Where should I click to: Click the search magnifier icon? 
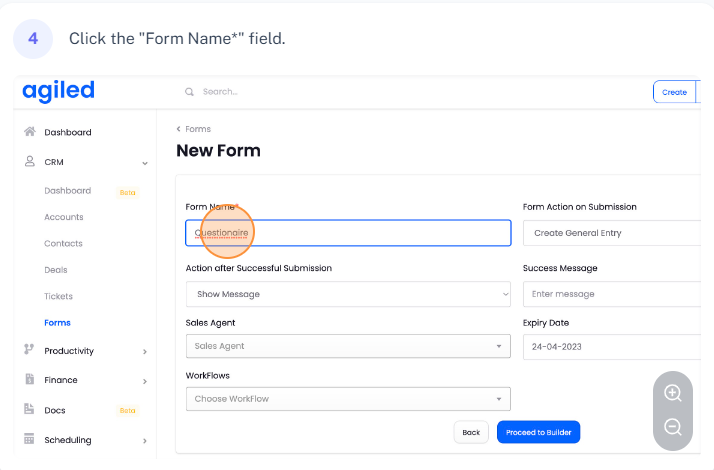coord(188,92)
